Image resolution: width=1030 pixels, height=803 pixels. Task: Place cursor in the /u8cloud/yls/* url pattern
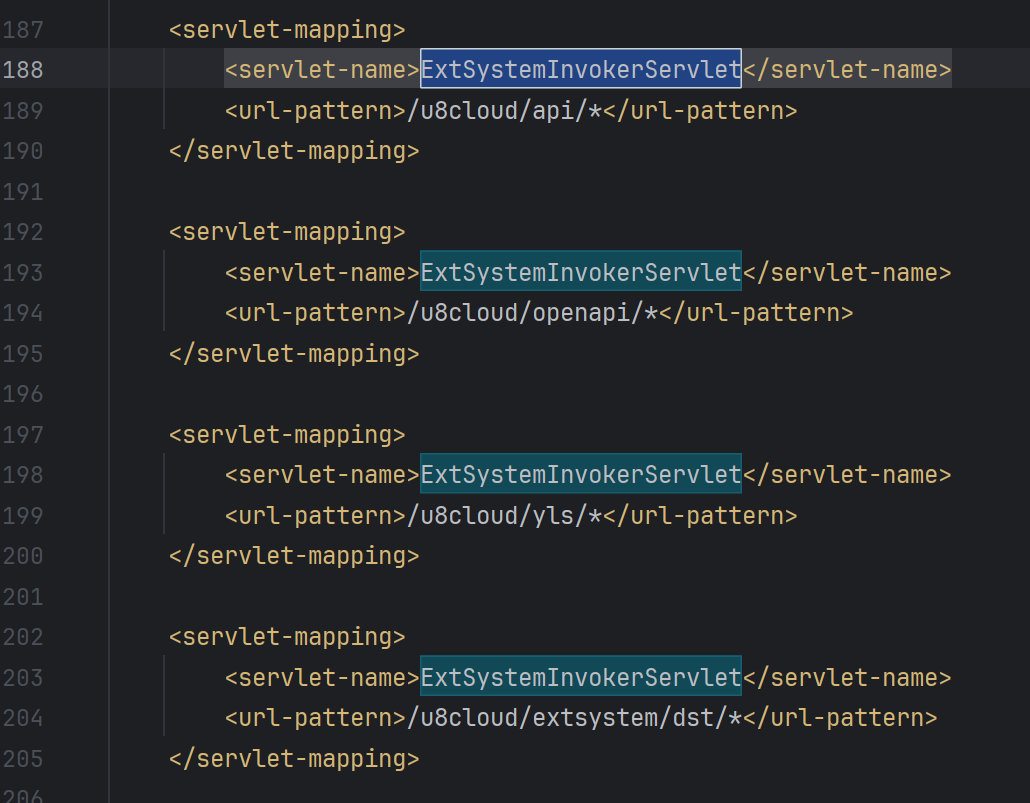coord(504,516)
